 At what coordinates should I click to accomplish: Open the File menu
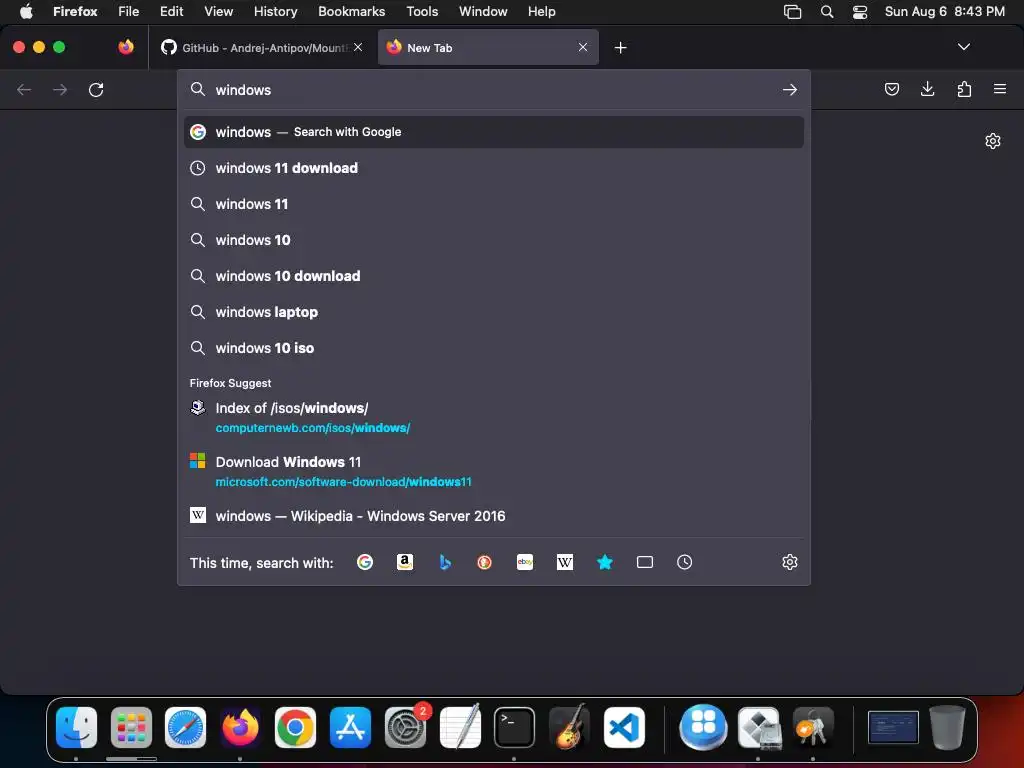(129, 12)
